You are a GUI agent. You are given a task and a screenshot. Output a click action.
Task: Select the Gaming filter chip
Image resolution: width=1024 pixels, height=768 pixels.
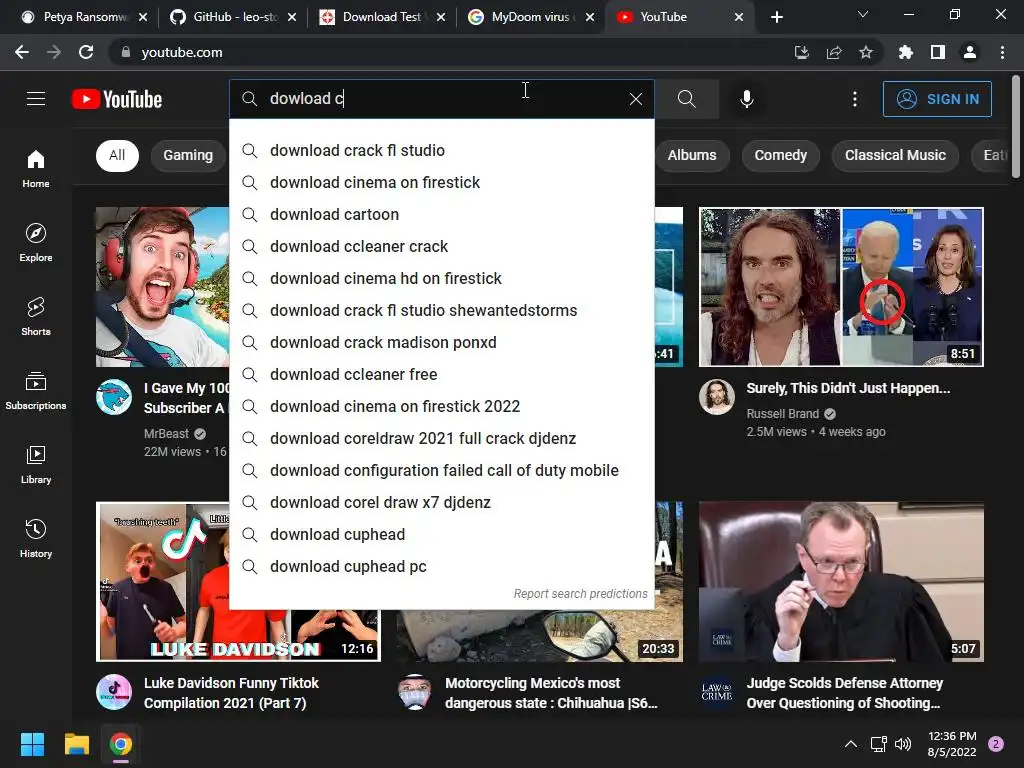[x=188, y=155]
